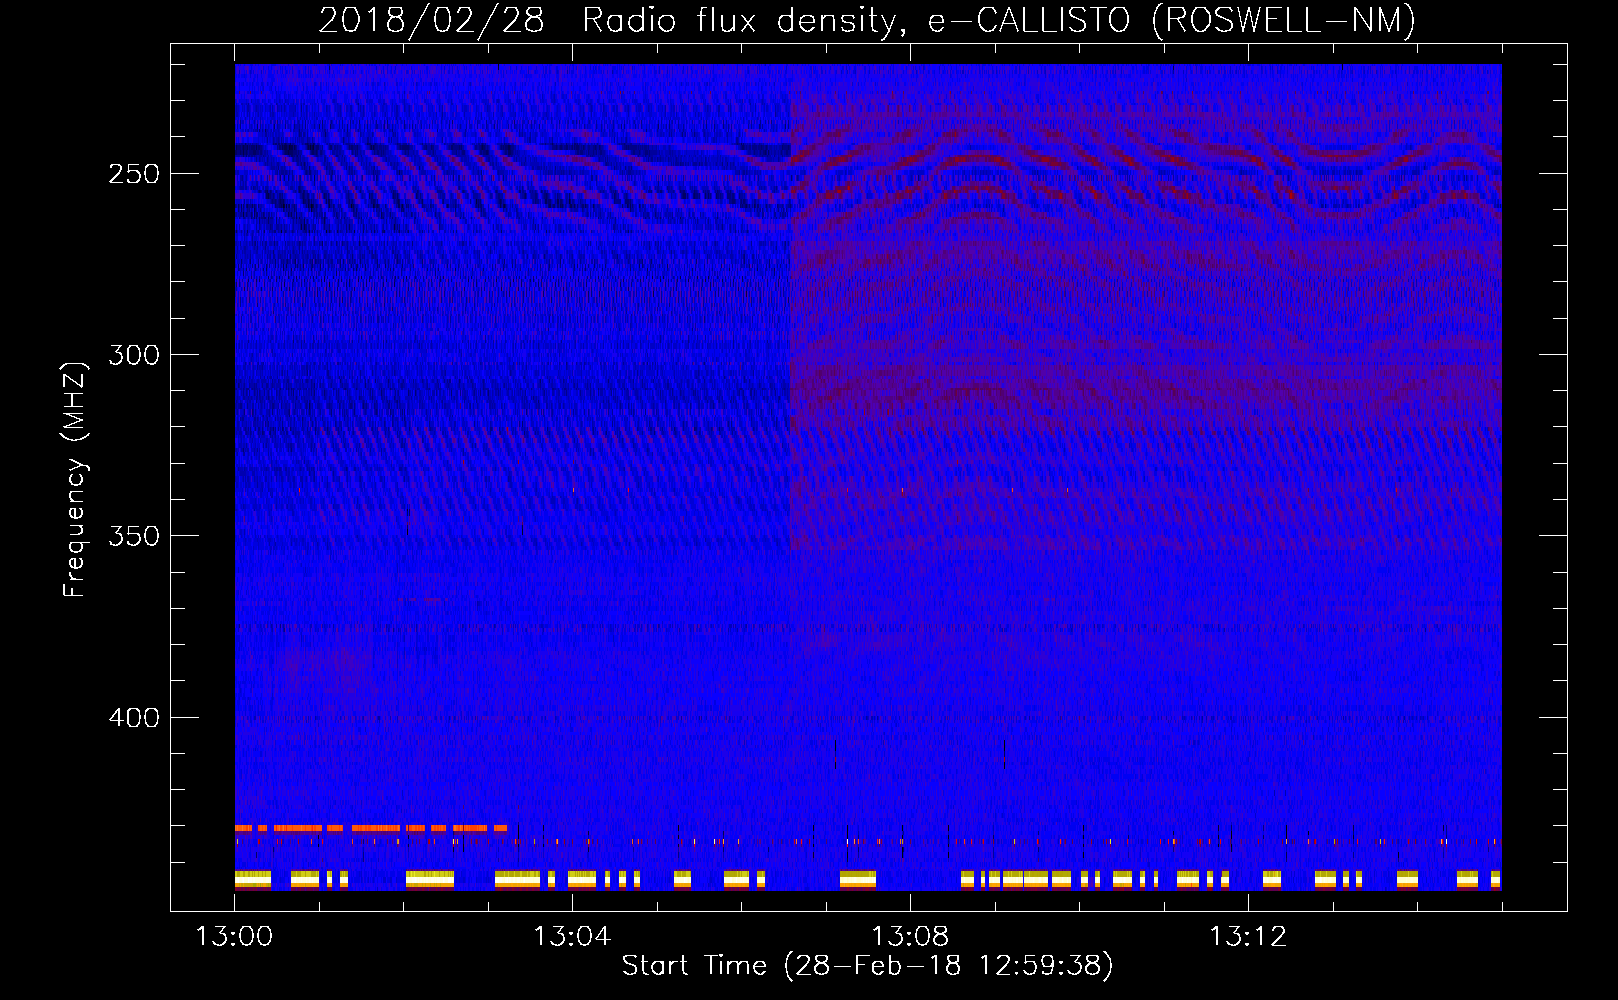The image size is (1618, 1000).
Task: Click the "13:12" time tick label
Action: (1248, 937)
